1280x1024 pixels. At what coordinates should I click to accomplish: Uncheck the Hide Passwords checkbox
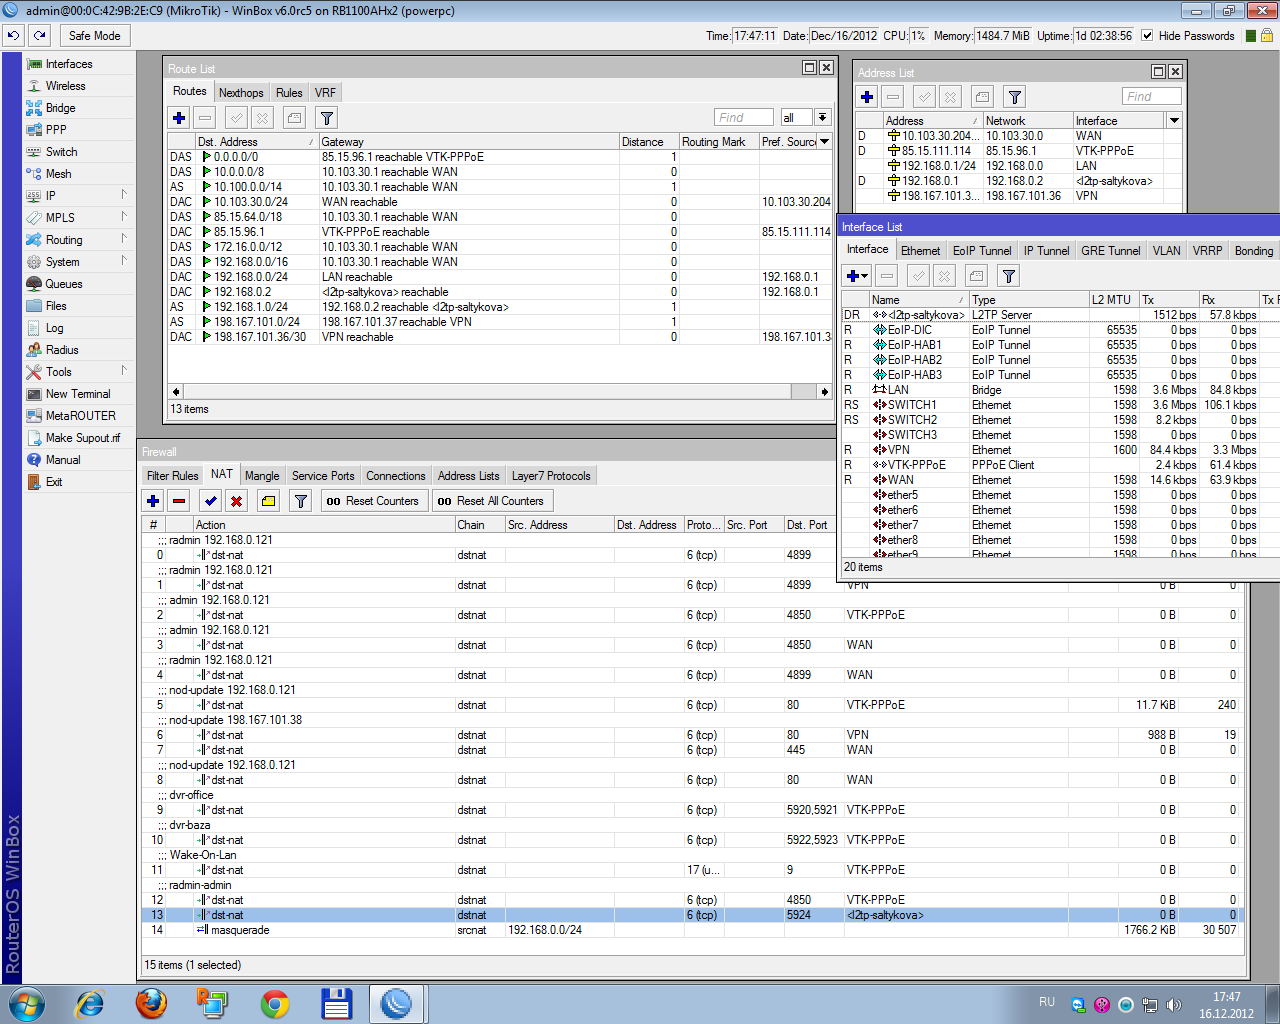coord(1147,35)
